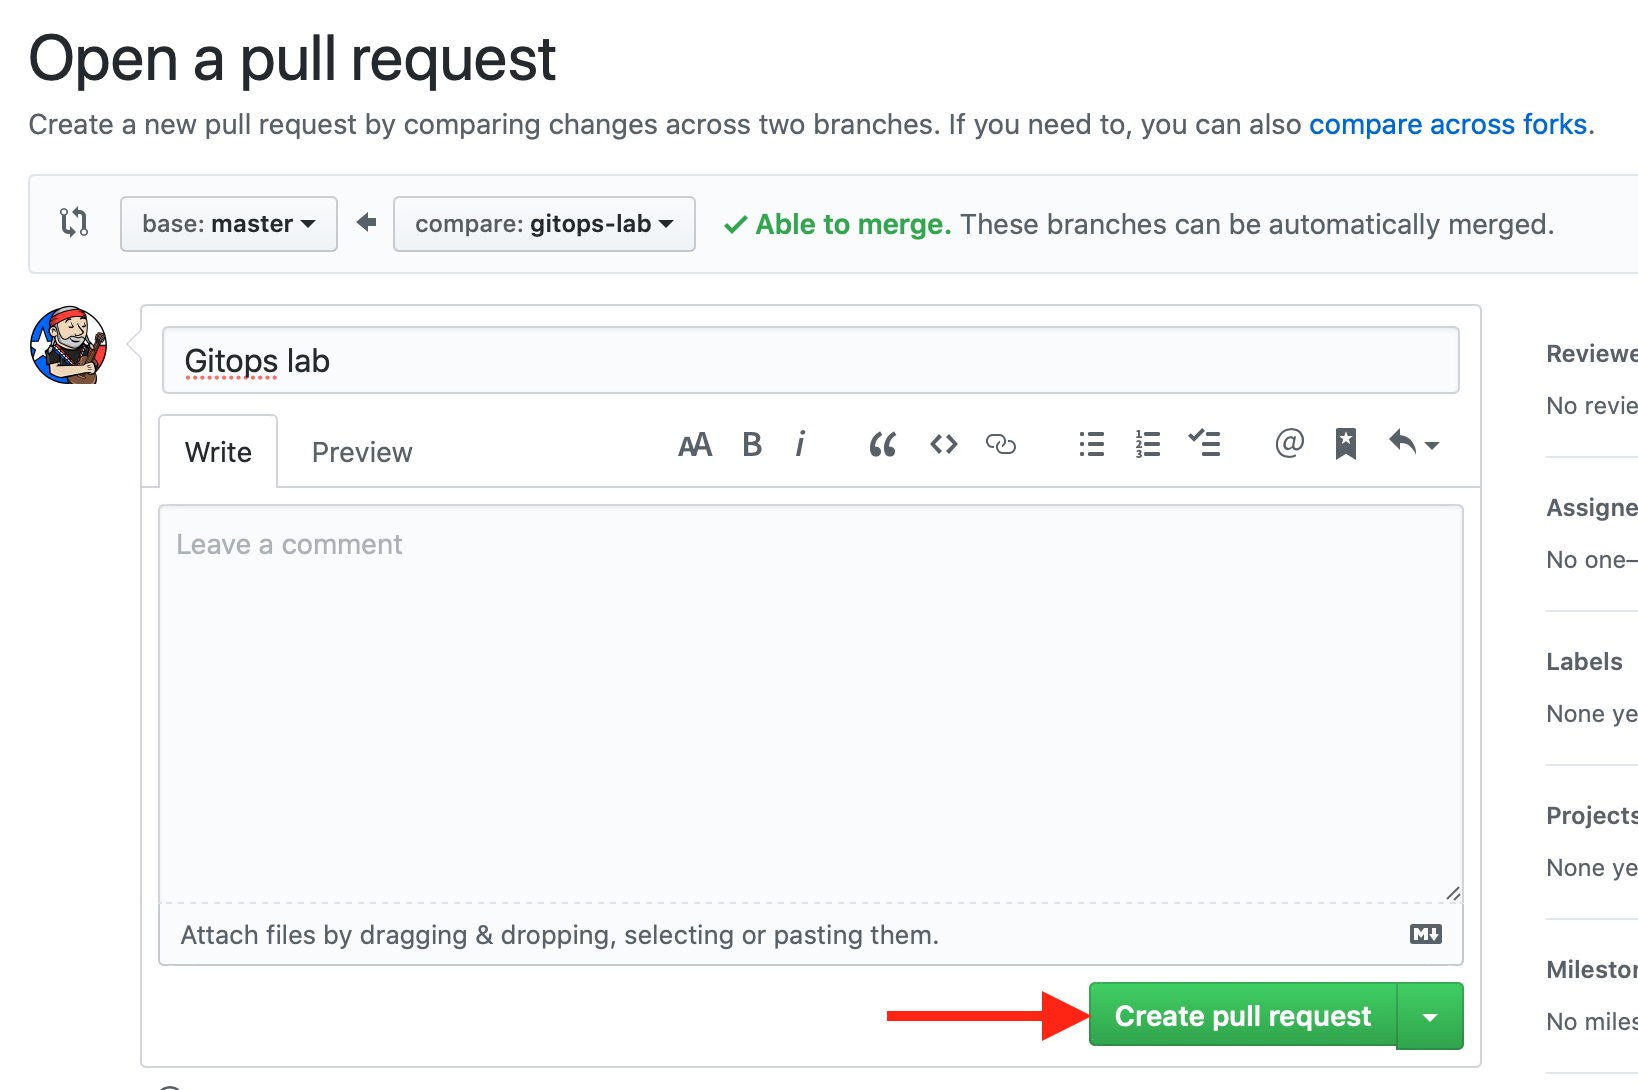Add a numbered list
The image size is (1638, 1090).
1148,444
